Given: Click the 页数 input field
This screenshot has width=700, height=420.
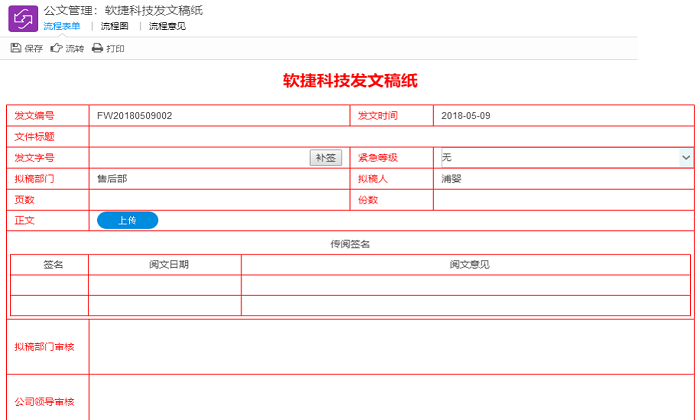Looking at the screenshot, I should (219, 200).
